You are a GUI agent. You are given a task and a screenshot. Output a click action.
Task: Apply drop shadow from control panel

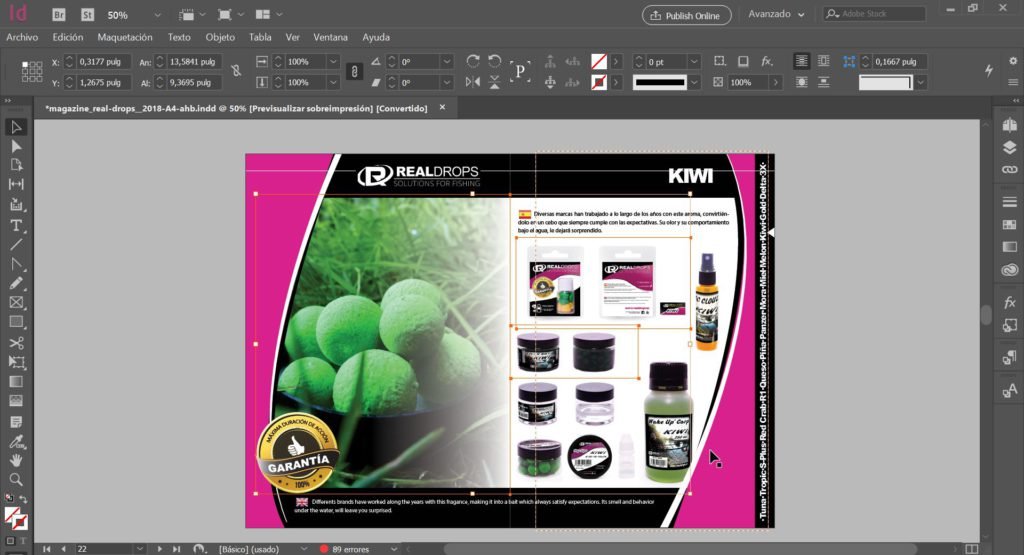pos(743,61)
